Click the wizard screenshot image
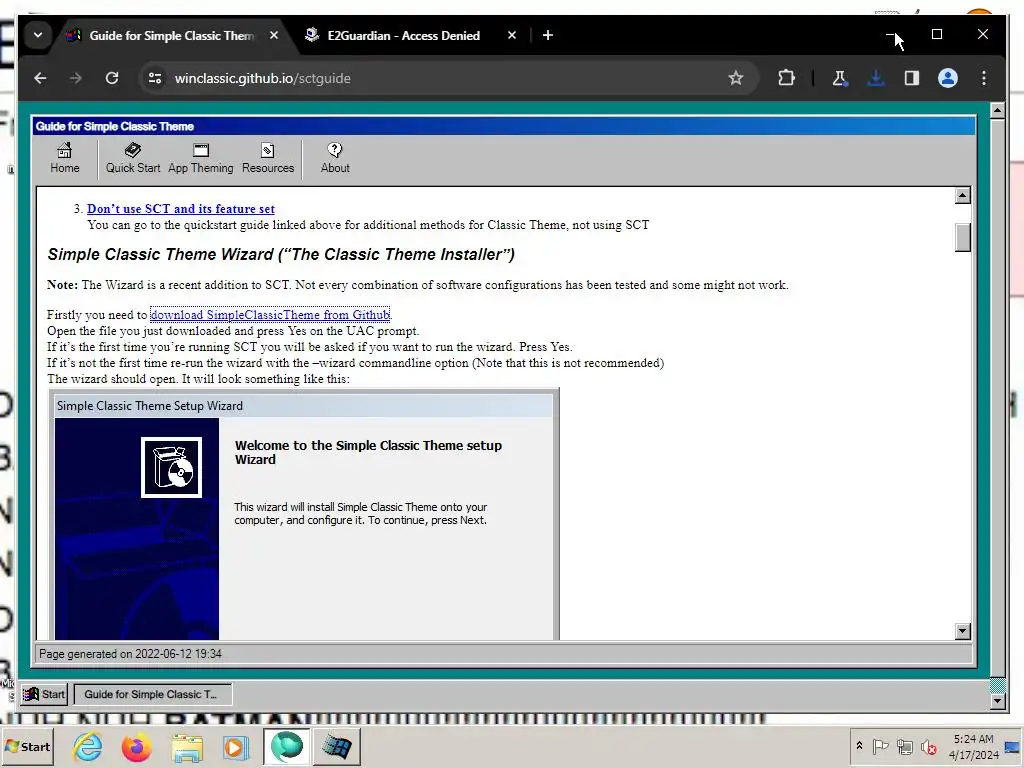Image resolution: width=1024 pixels, height=768 pixels. 304,514
